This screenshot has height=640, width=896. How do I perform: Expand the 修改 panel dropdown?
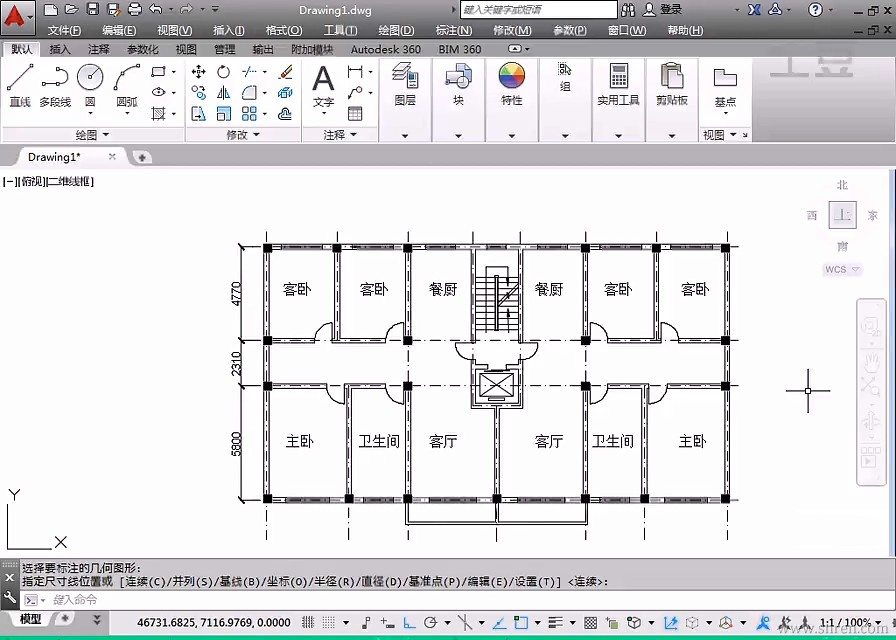(x=243, y=135)
